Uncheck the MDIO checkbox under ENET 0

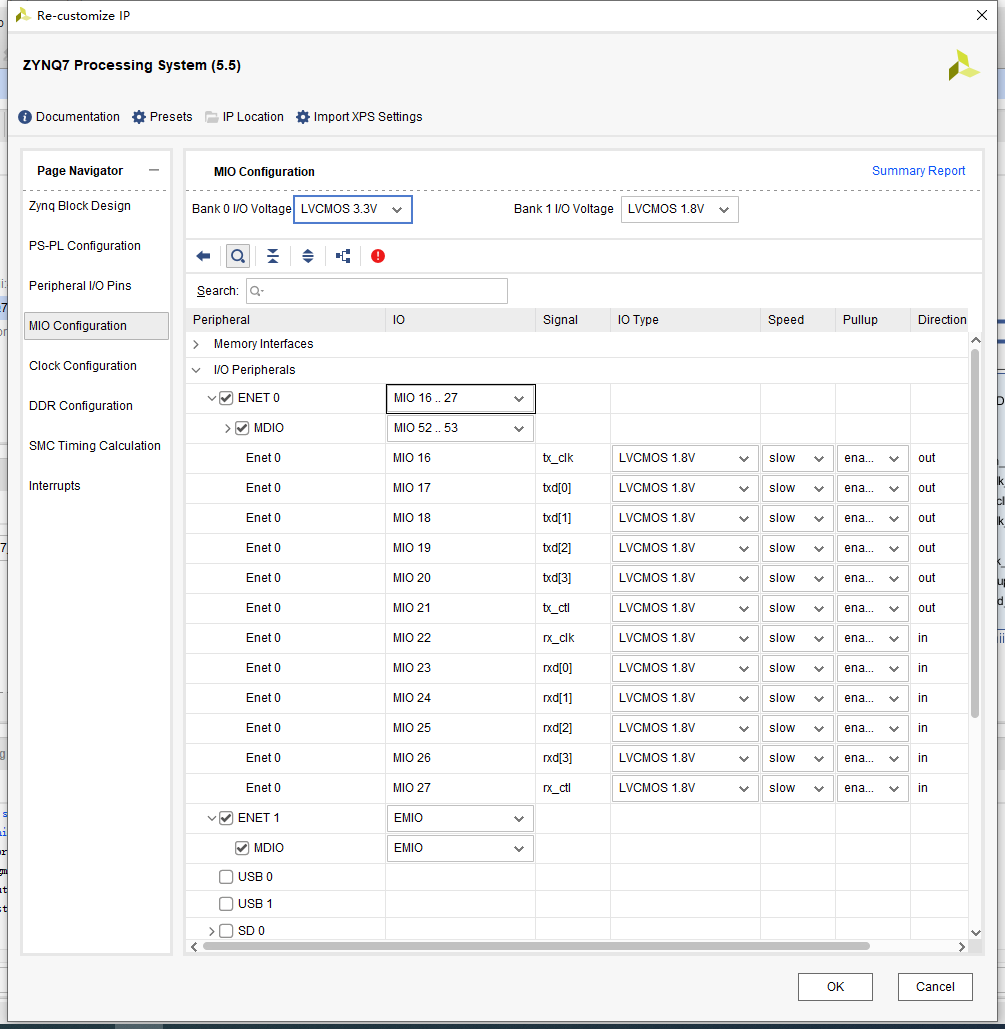(242, 428)
